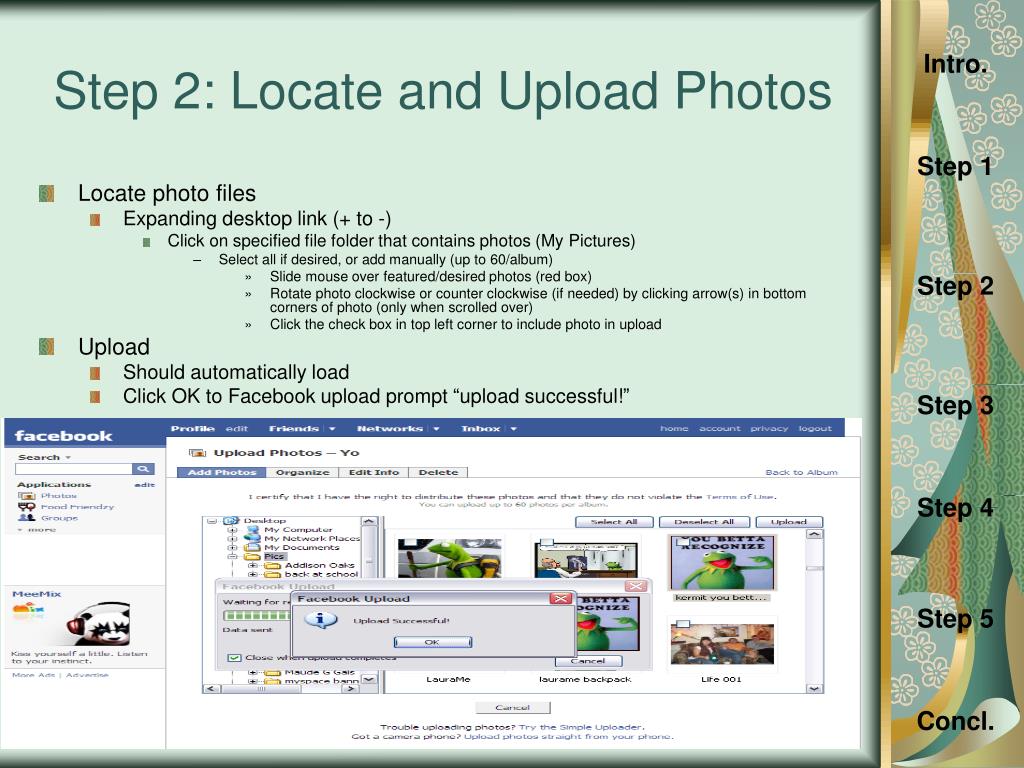Screen dimensions: 1024x768
Task: Click the MeeMix orange logo
Action: (x=28, y=611)
